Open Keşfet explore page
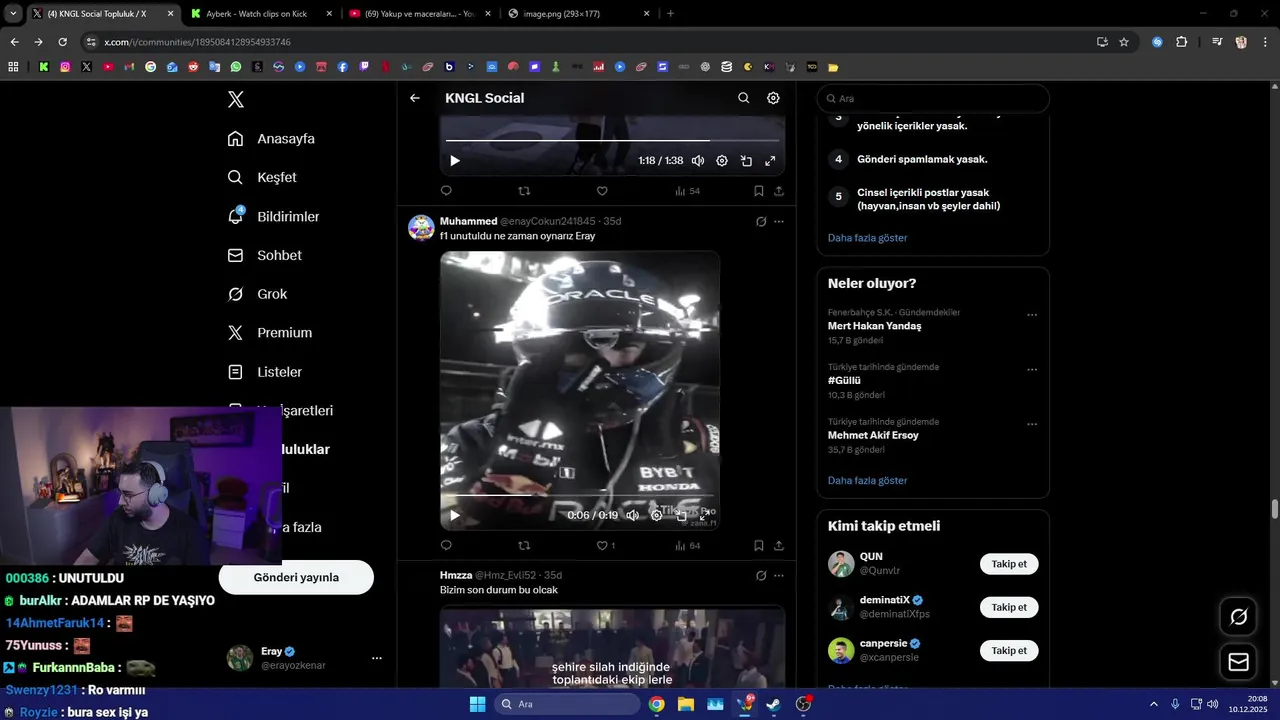This screenshot has width=1280, height=720. (x=262, y=177)
